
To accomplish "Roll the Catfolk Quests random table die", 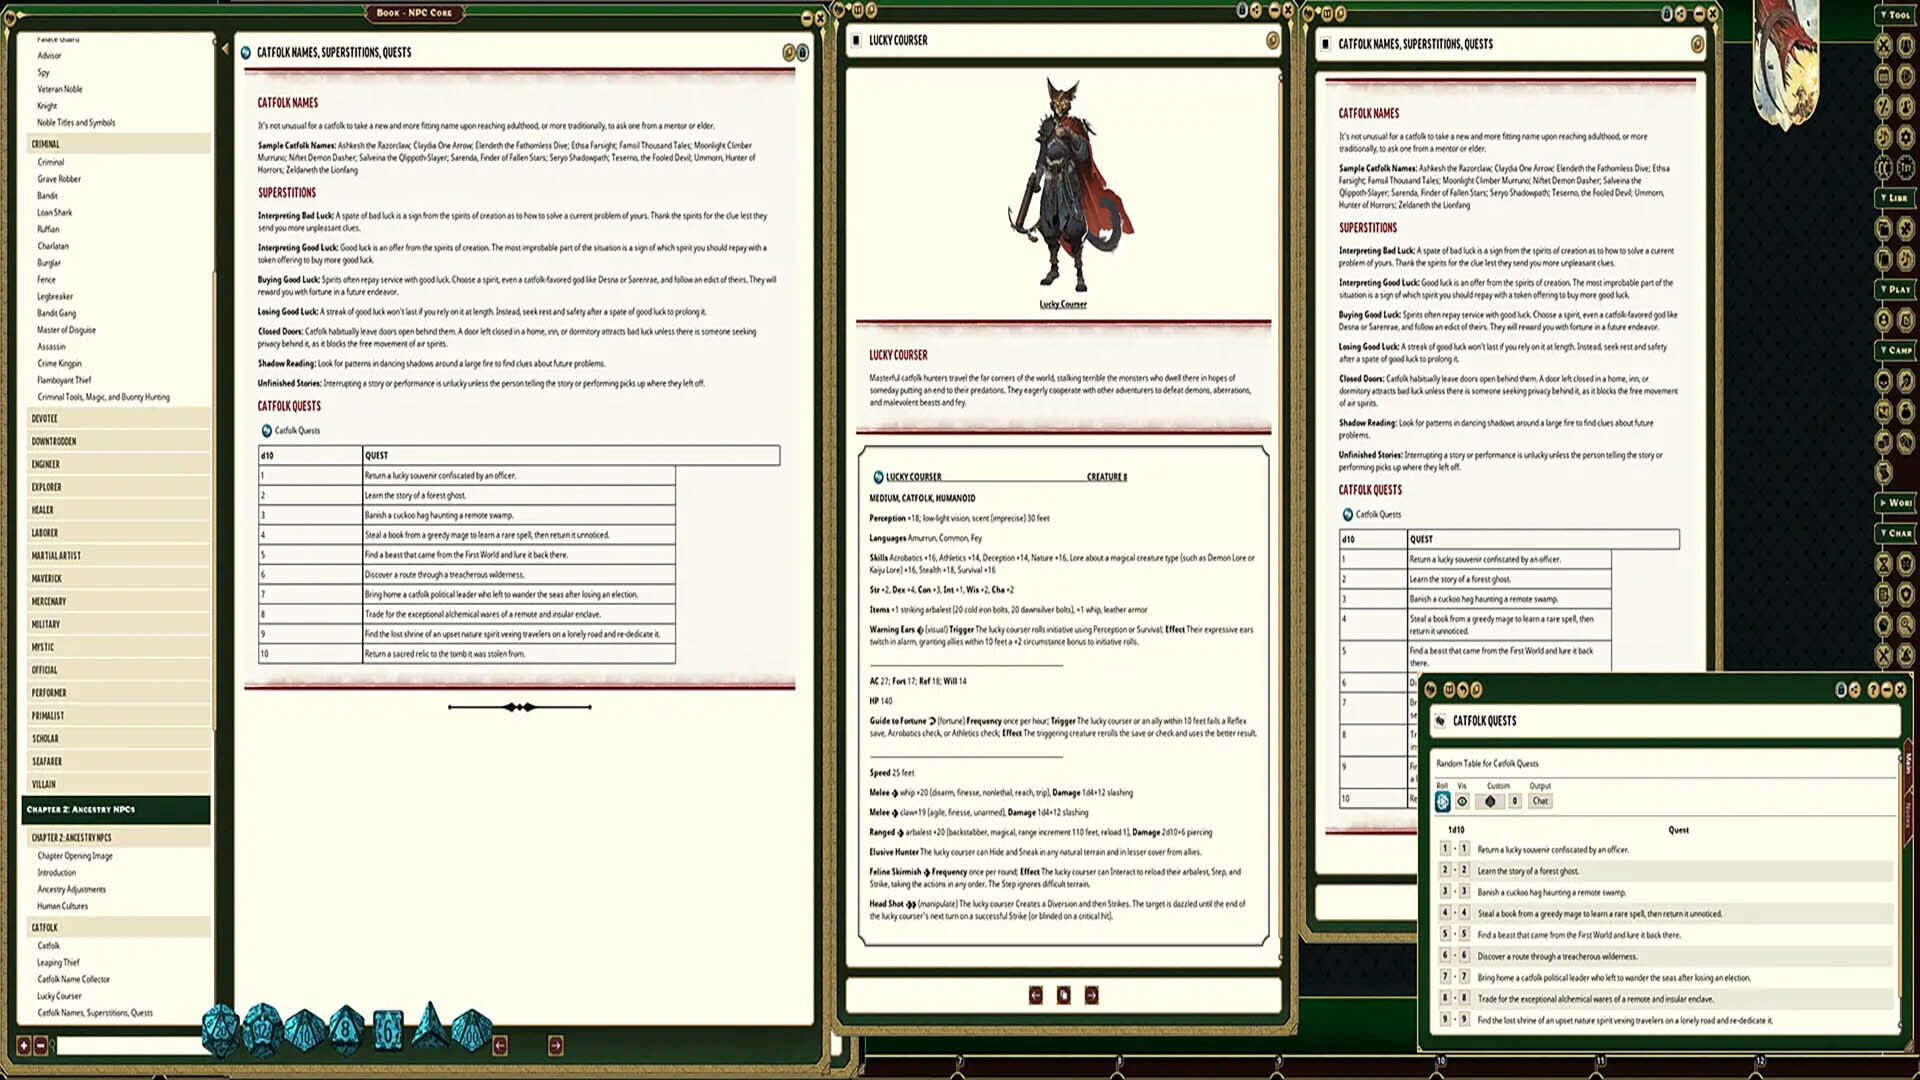I will tap(1442, 800).
